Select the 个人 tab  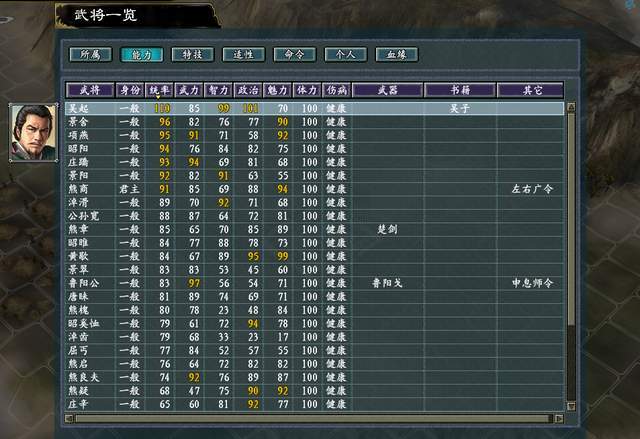coord(346,54)
